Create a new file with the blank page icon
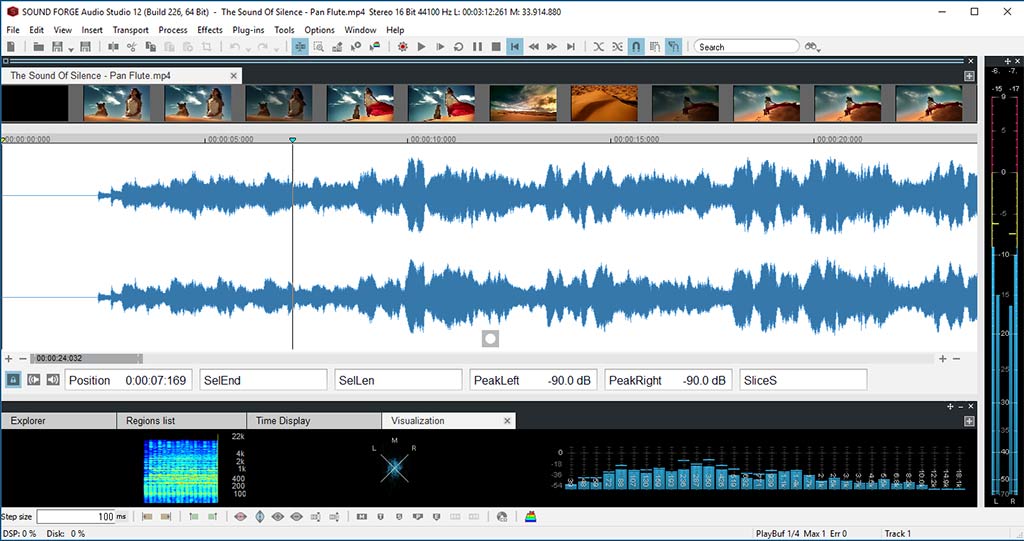Screen dimensions: 1024x541 11,47
